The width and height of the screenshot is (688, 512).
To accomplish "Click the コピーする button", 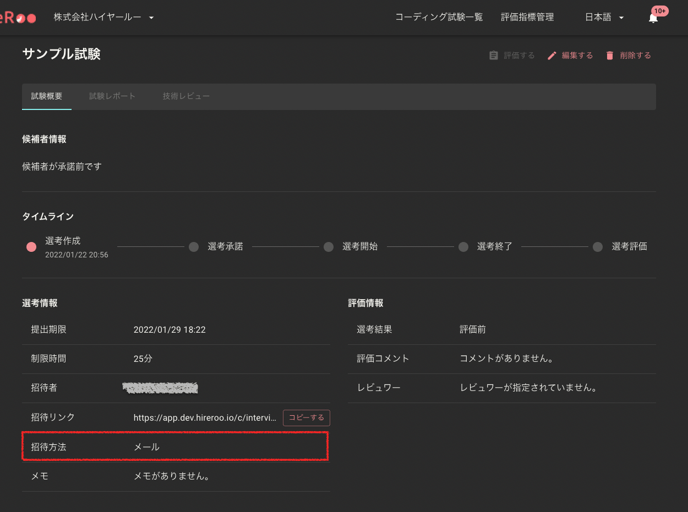I will pyautogui.click(x=306, y=418).
